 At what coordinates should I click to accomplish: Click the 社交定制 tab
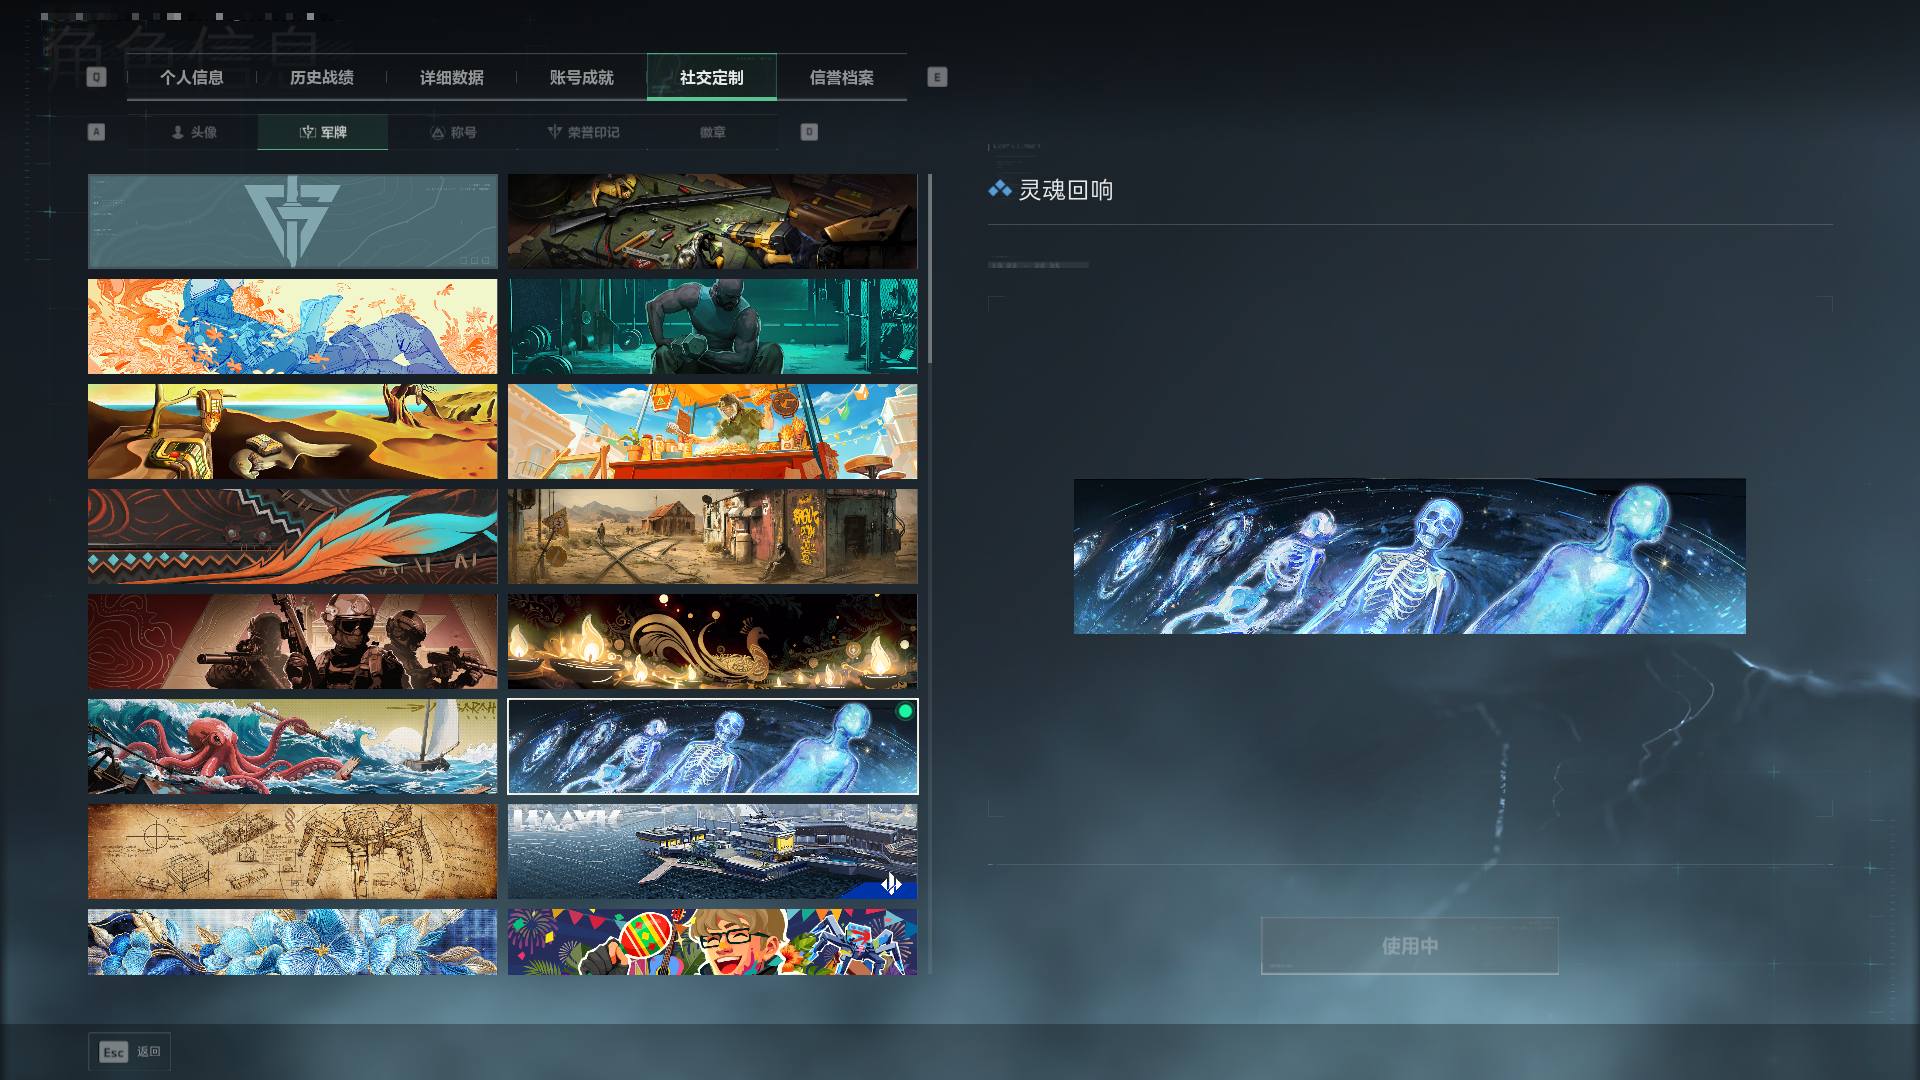pos(712,77)
